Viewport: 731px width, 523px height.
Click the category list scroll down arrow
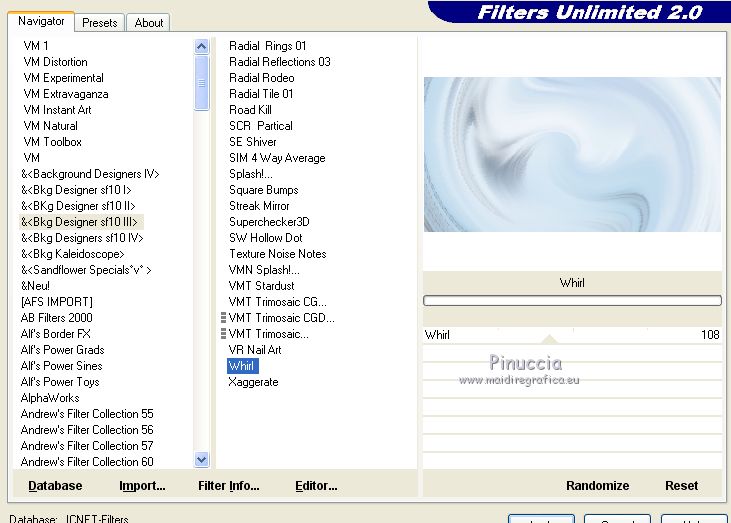point(201,460)
